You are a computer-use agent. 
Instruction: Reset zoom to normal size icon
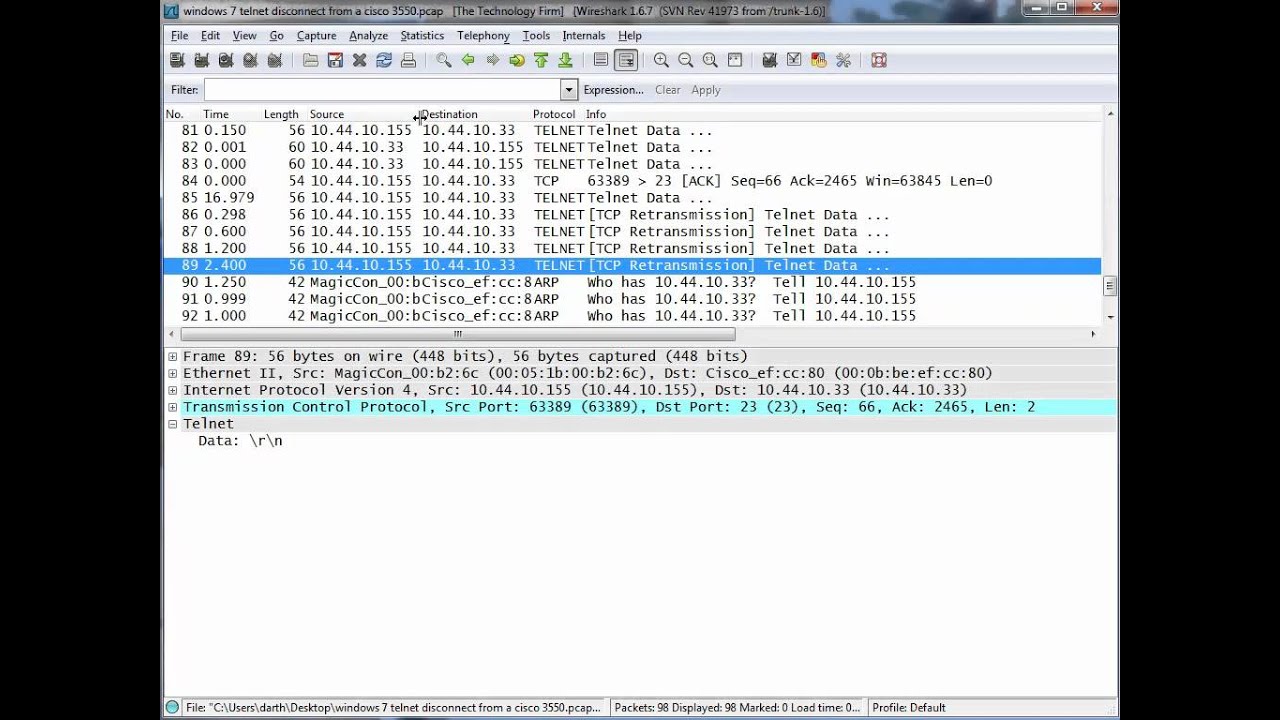[x=710, y=60]
